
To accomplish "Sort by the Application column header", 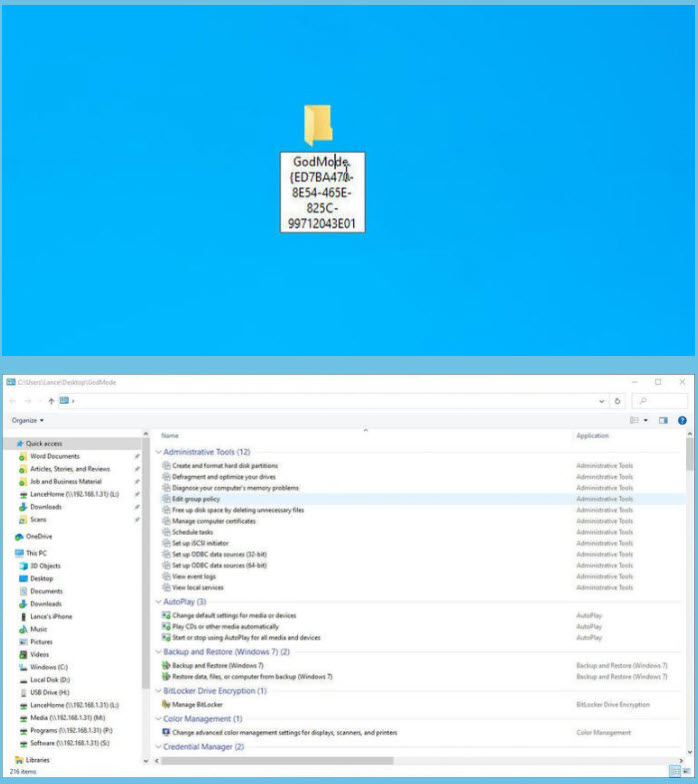I will click(x=592, y=436).
